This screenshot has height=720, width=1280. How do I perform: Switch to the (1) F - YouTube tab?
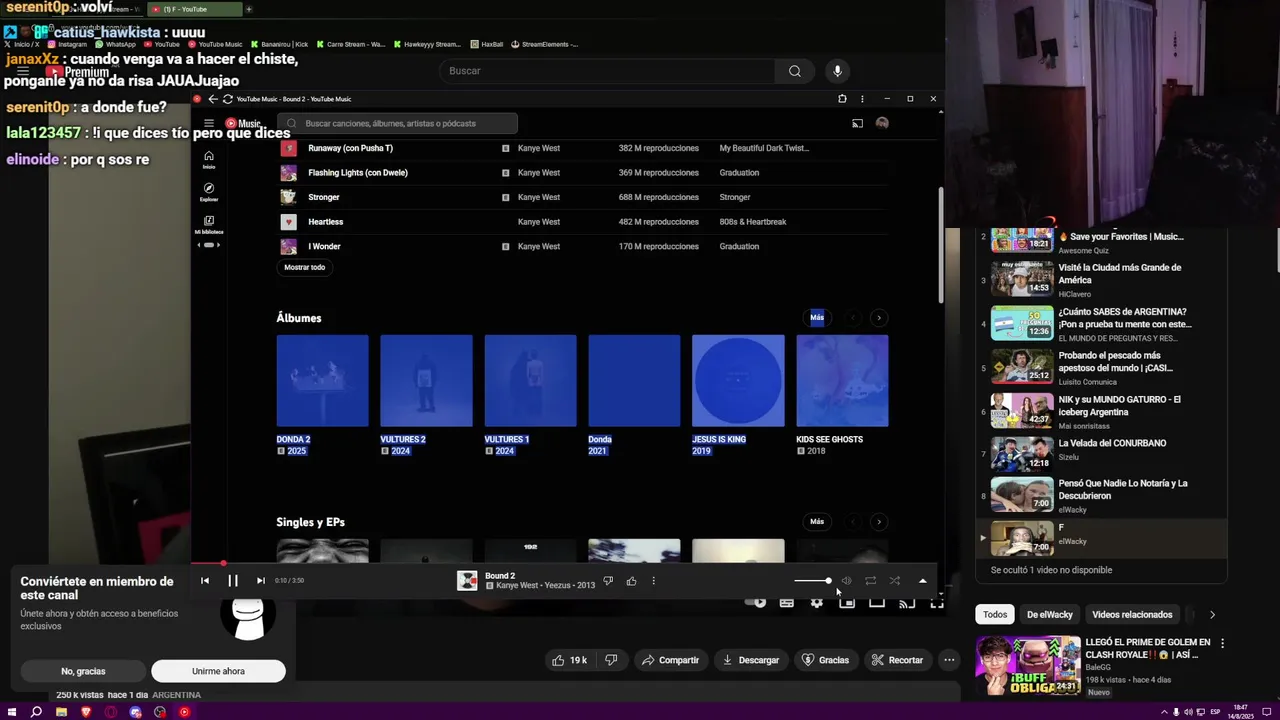click(x=193, y=9)
